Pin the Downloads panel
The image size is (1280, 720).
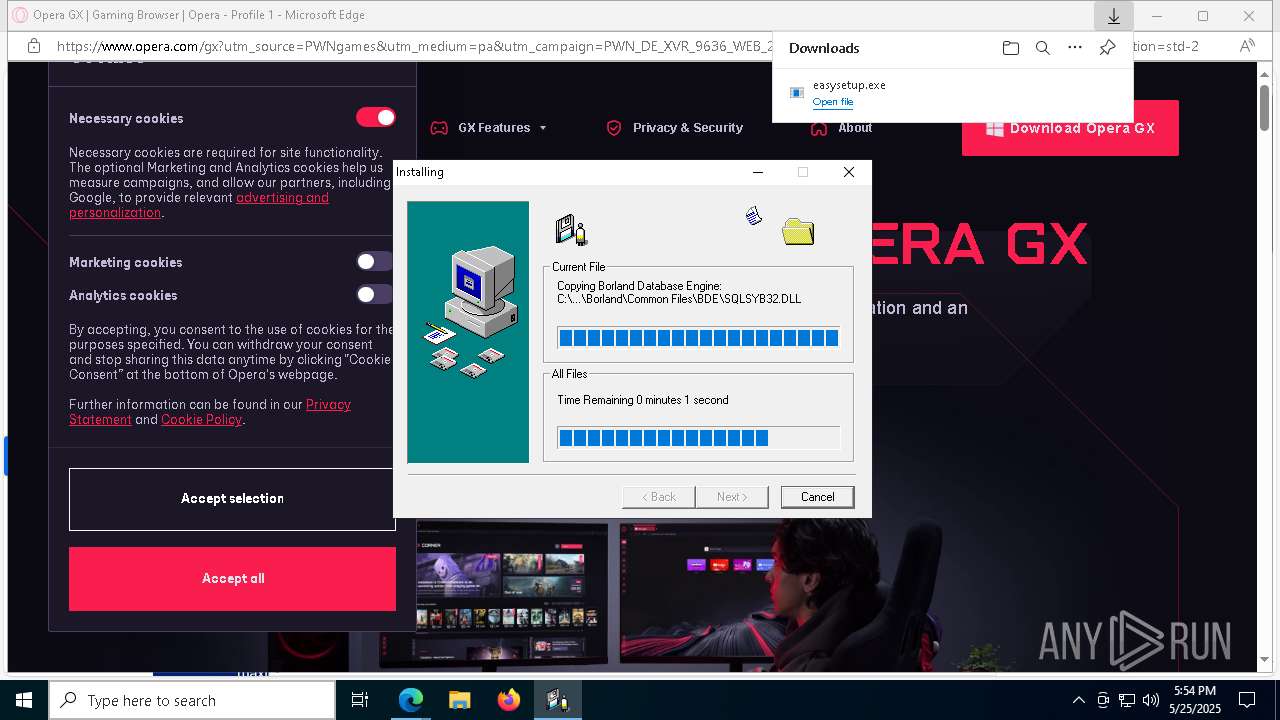coord(1107,48)
